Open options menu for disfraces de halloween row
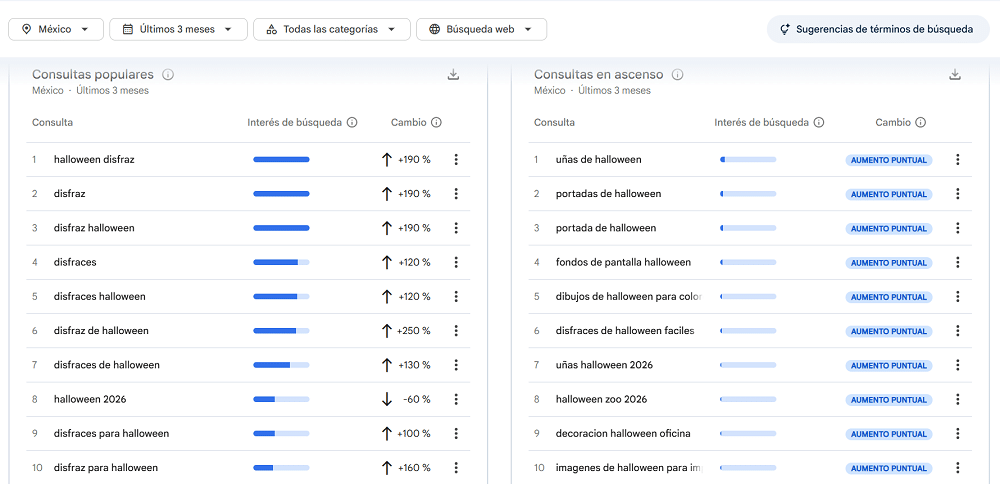The width and height of the screenshot is (1000, 484). click(x=456, y=365)
